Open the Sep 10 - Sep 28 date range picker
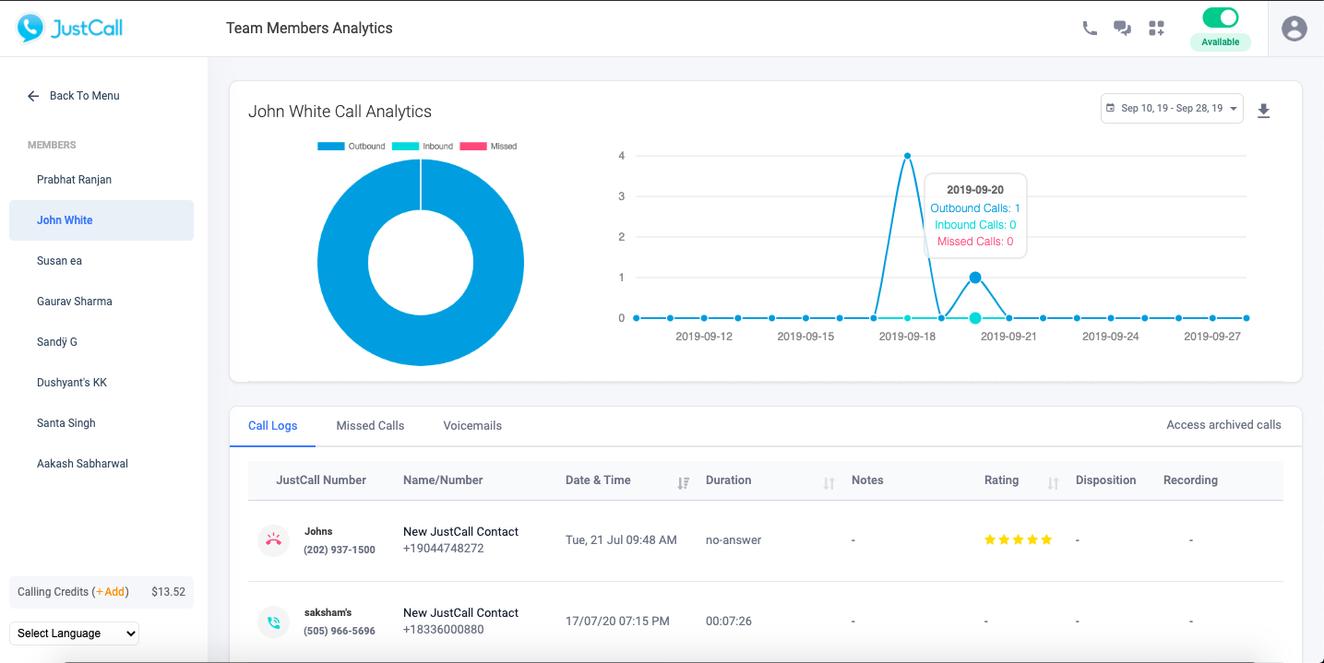This screenshot has height=663, width=1324. [x=1172, y=108]
